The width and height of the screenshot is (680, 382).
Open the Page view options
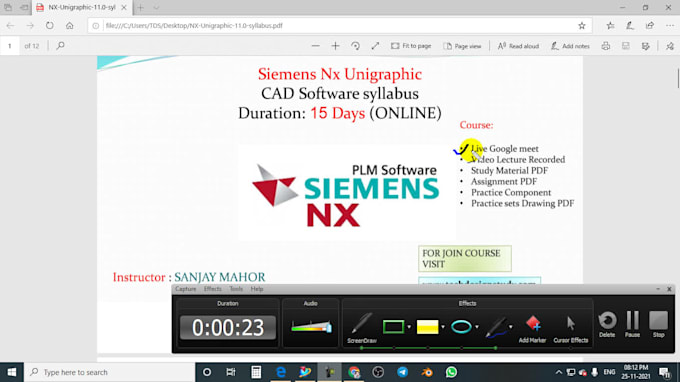[x=462, y=46]
